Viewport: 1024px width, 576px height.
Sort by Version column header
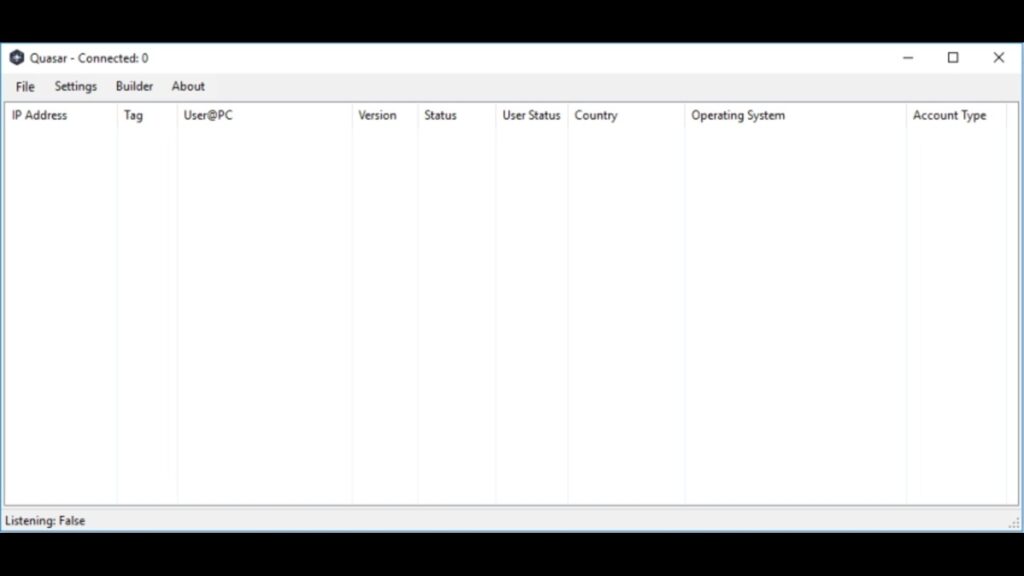tap(385, 115)
